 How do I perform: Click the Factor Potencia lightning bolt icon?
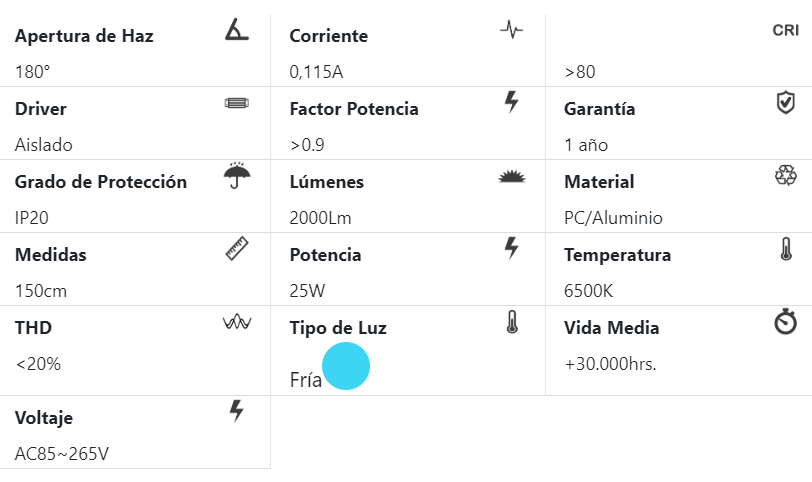point(511,102)
